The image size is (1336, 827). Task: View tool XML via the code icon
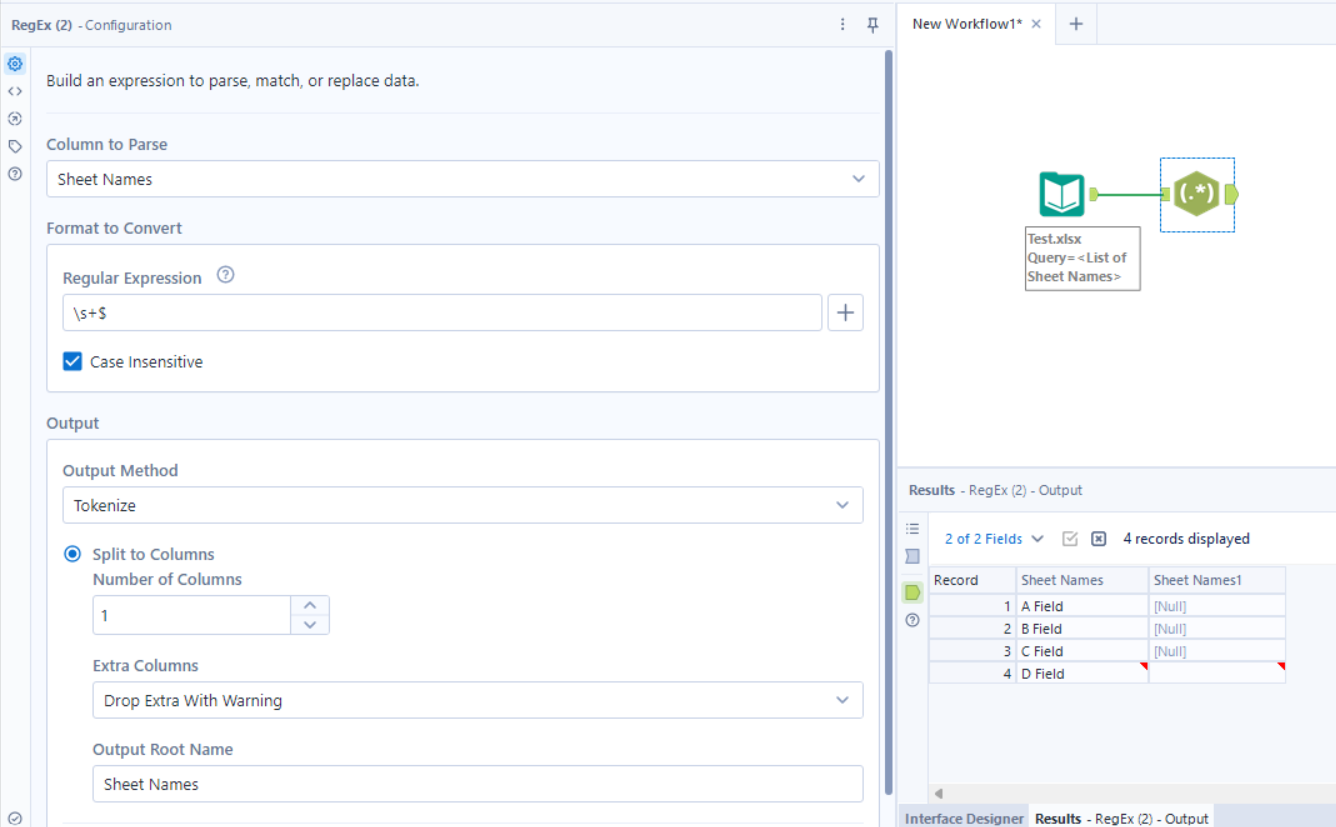14,91
